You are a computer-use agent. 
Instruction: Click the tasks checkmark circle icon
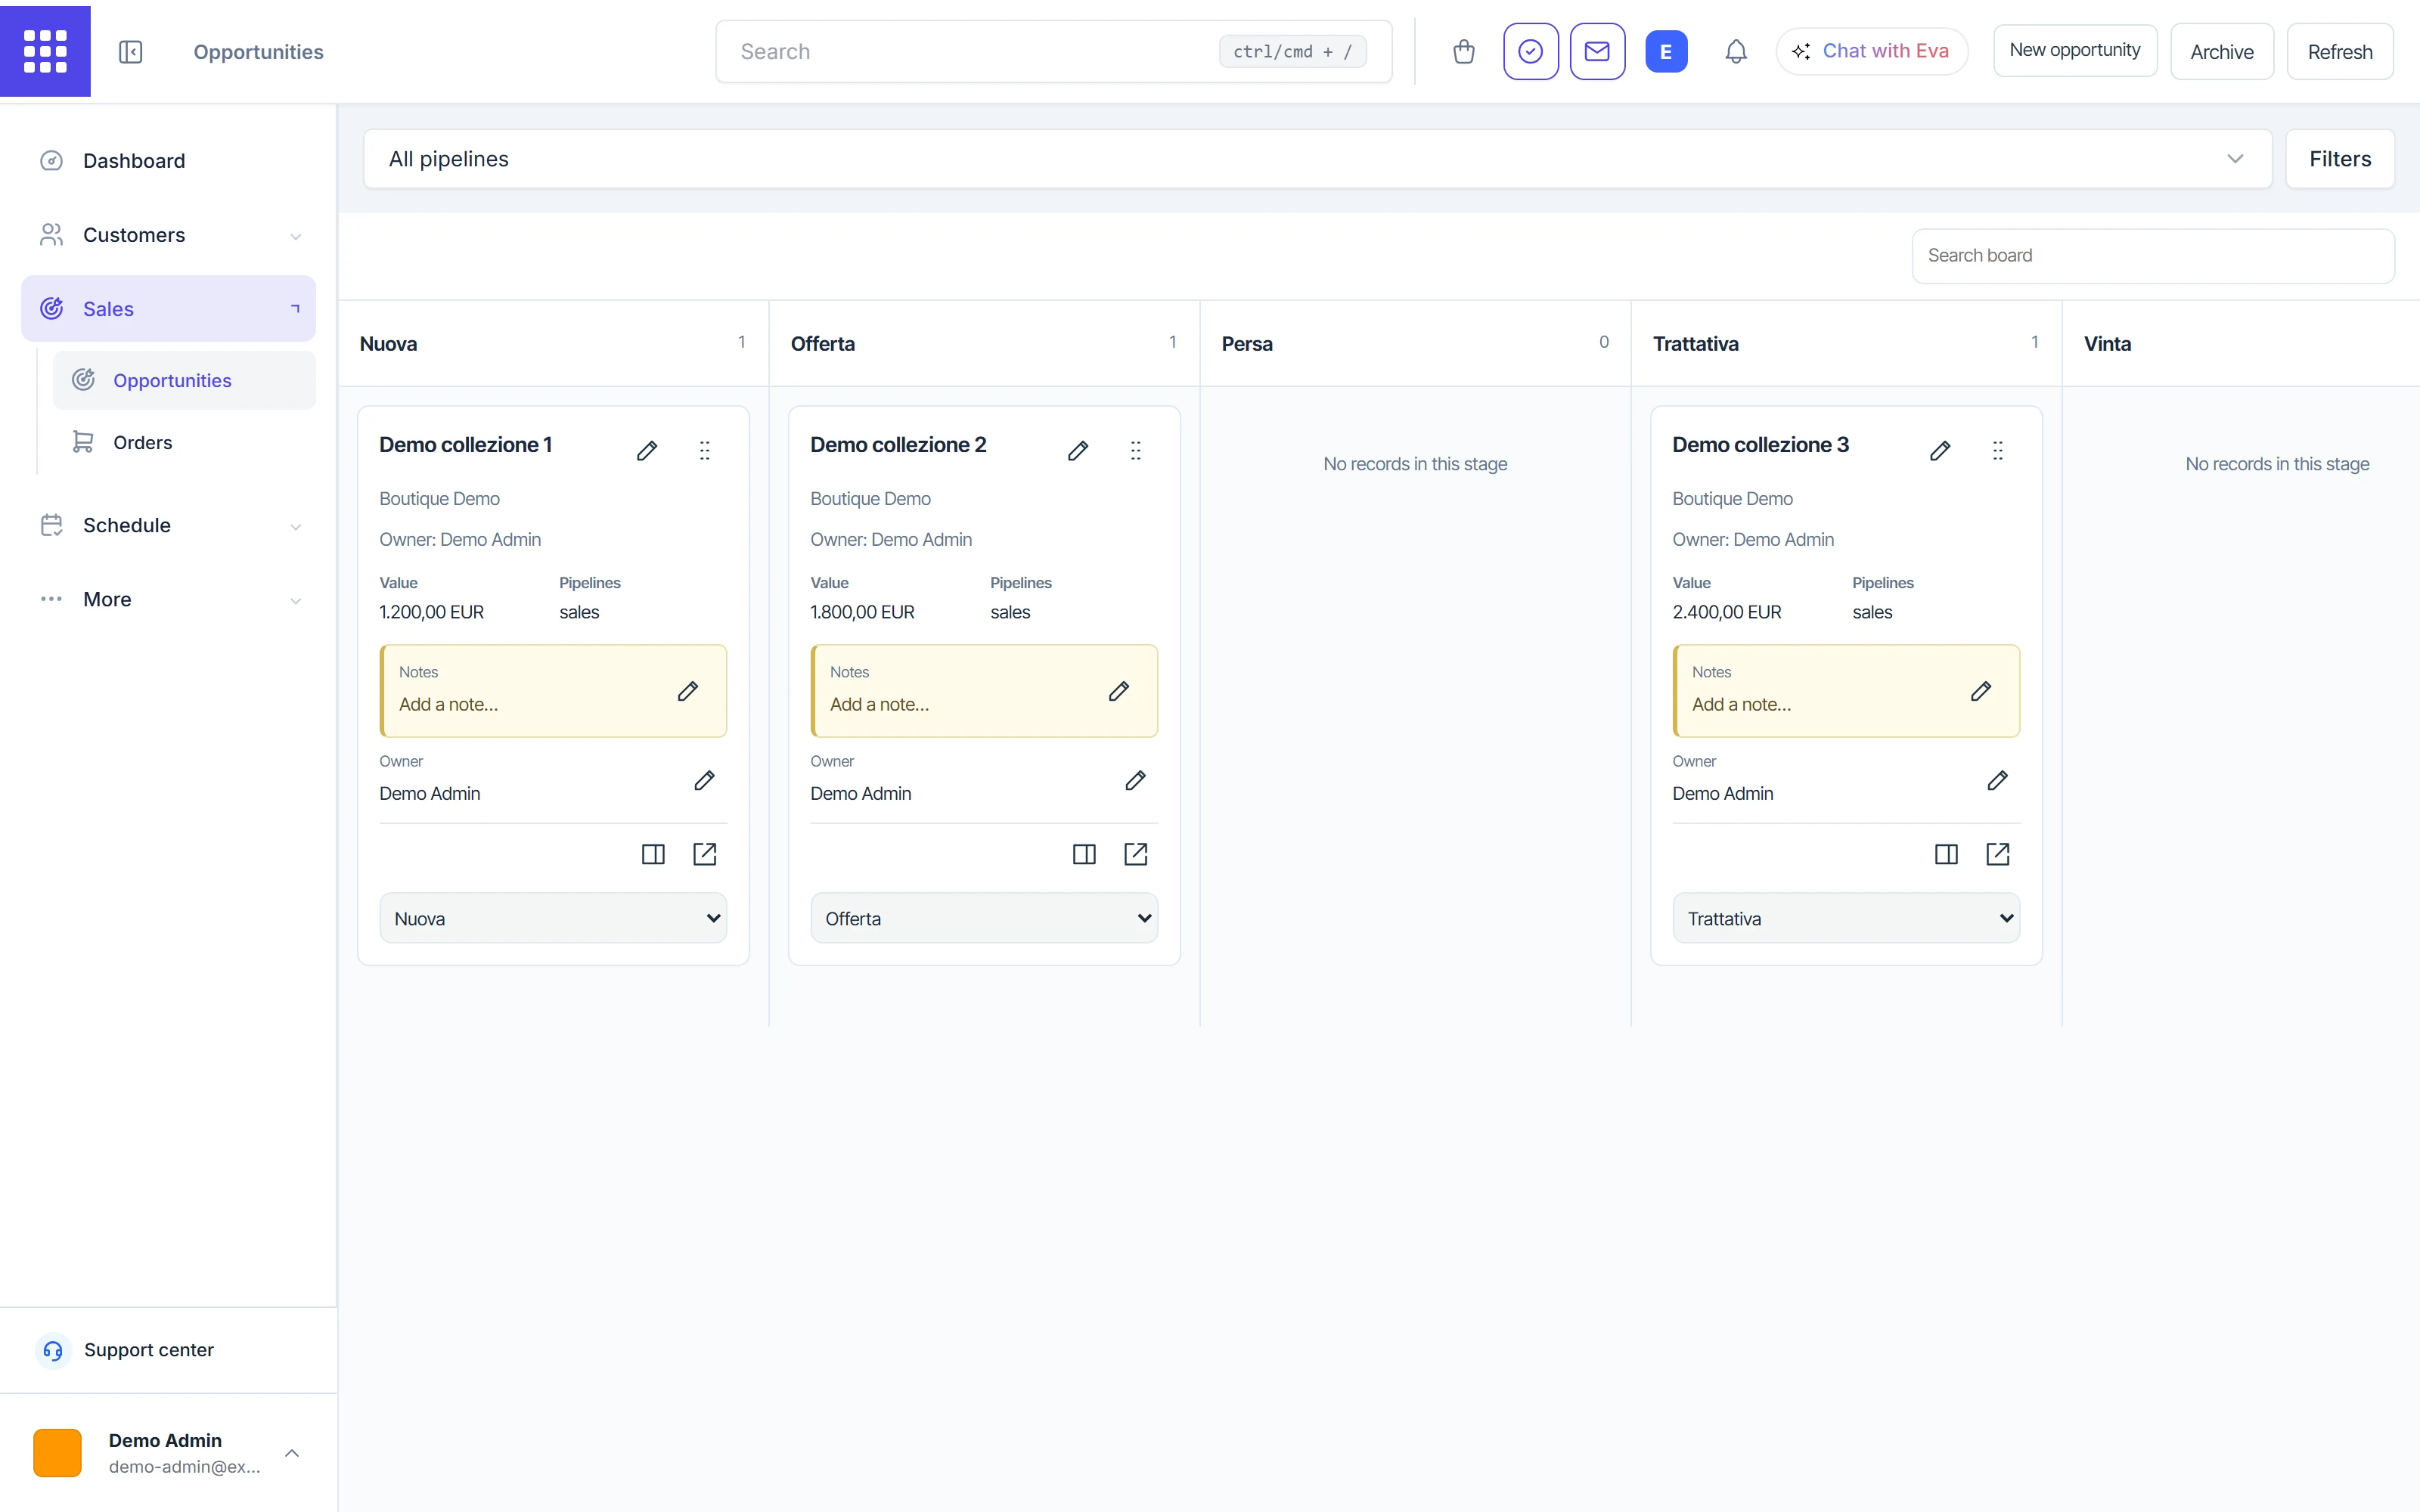click(x=1530, y=52)
